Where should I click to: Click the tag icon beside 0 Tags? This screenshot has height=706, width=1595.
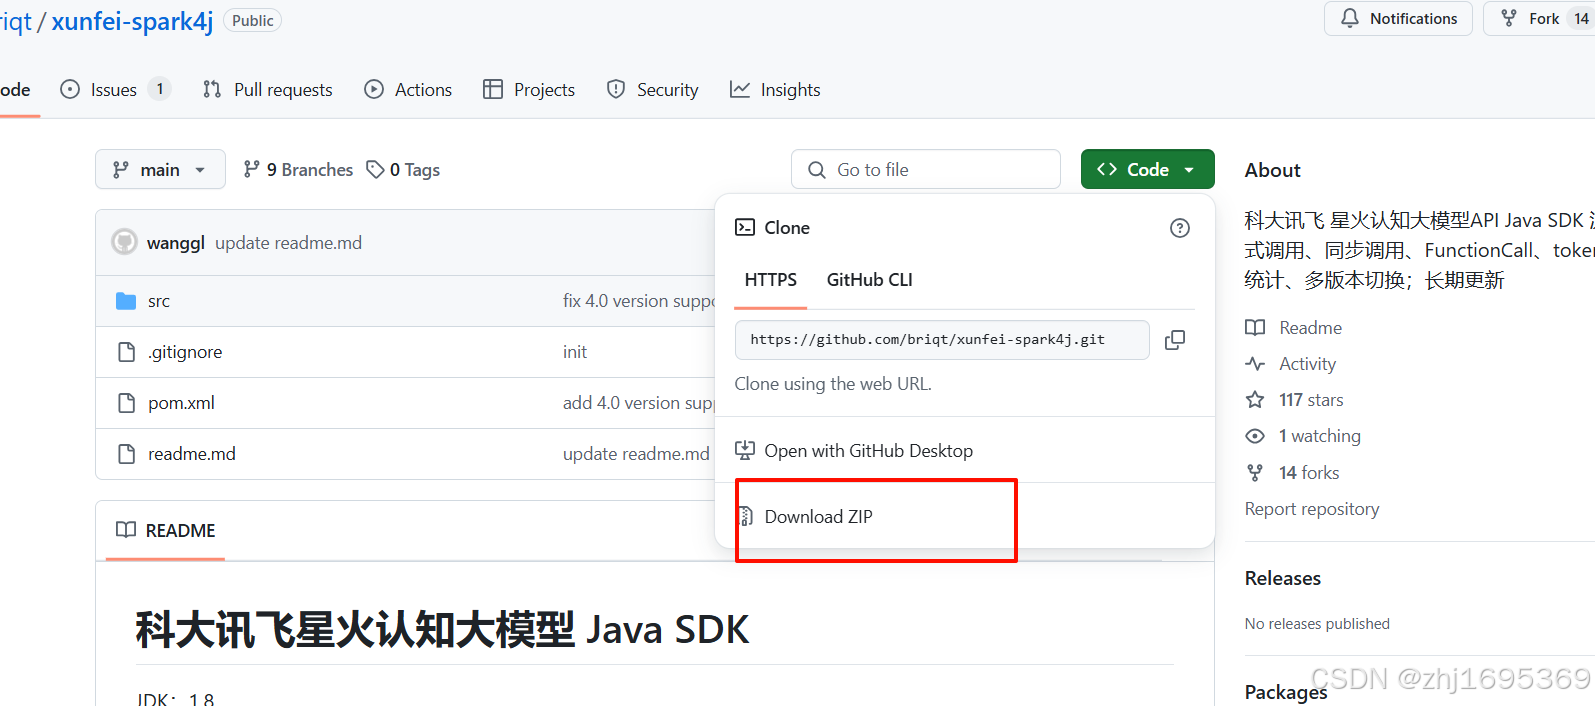pyautogui.click(x=375, y=170)
